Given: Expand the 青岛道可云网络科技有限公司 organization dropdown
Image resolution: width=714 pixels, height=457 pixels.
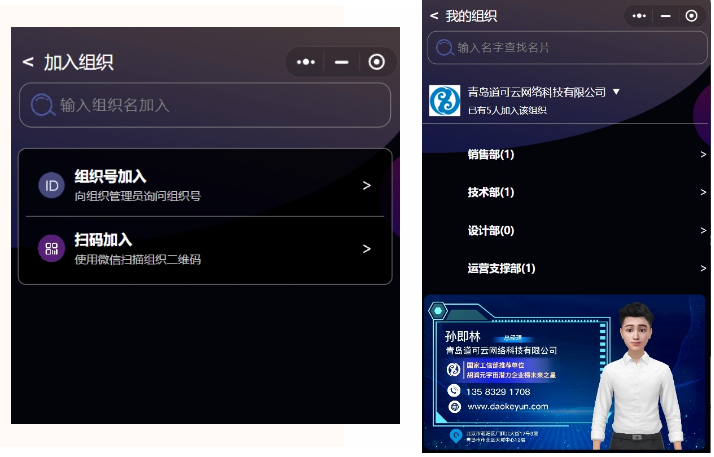Looking at the screenshot, I should [616, 92].
